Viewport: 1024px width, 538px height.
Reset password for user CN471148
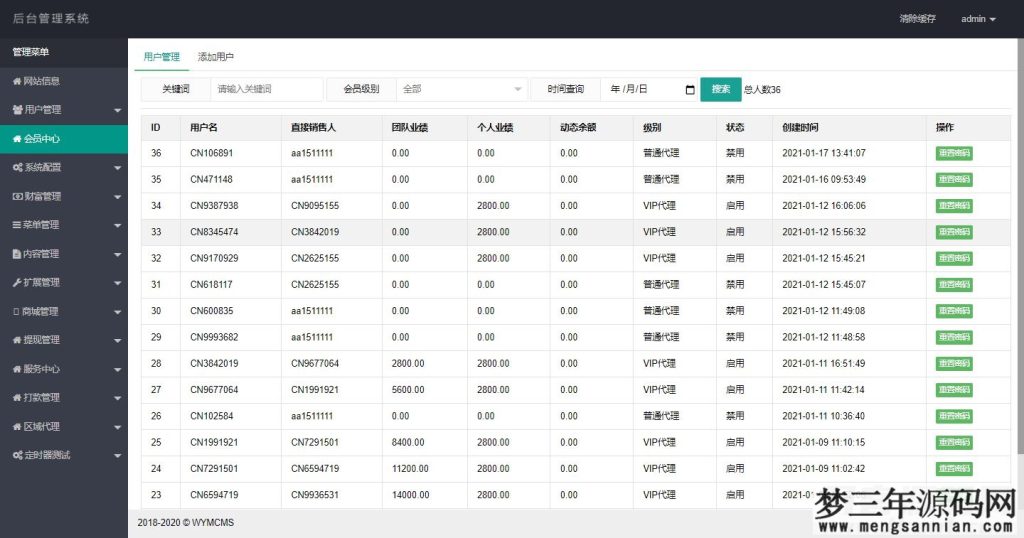(953, 180)
